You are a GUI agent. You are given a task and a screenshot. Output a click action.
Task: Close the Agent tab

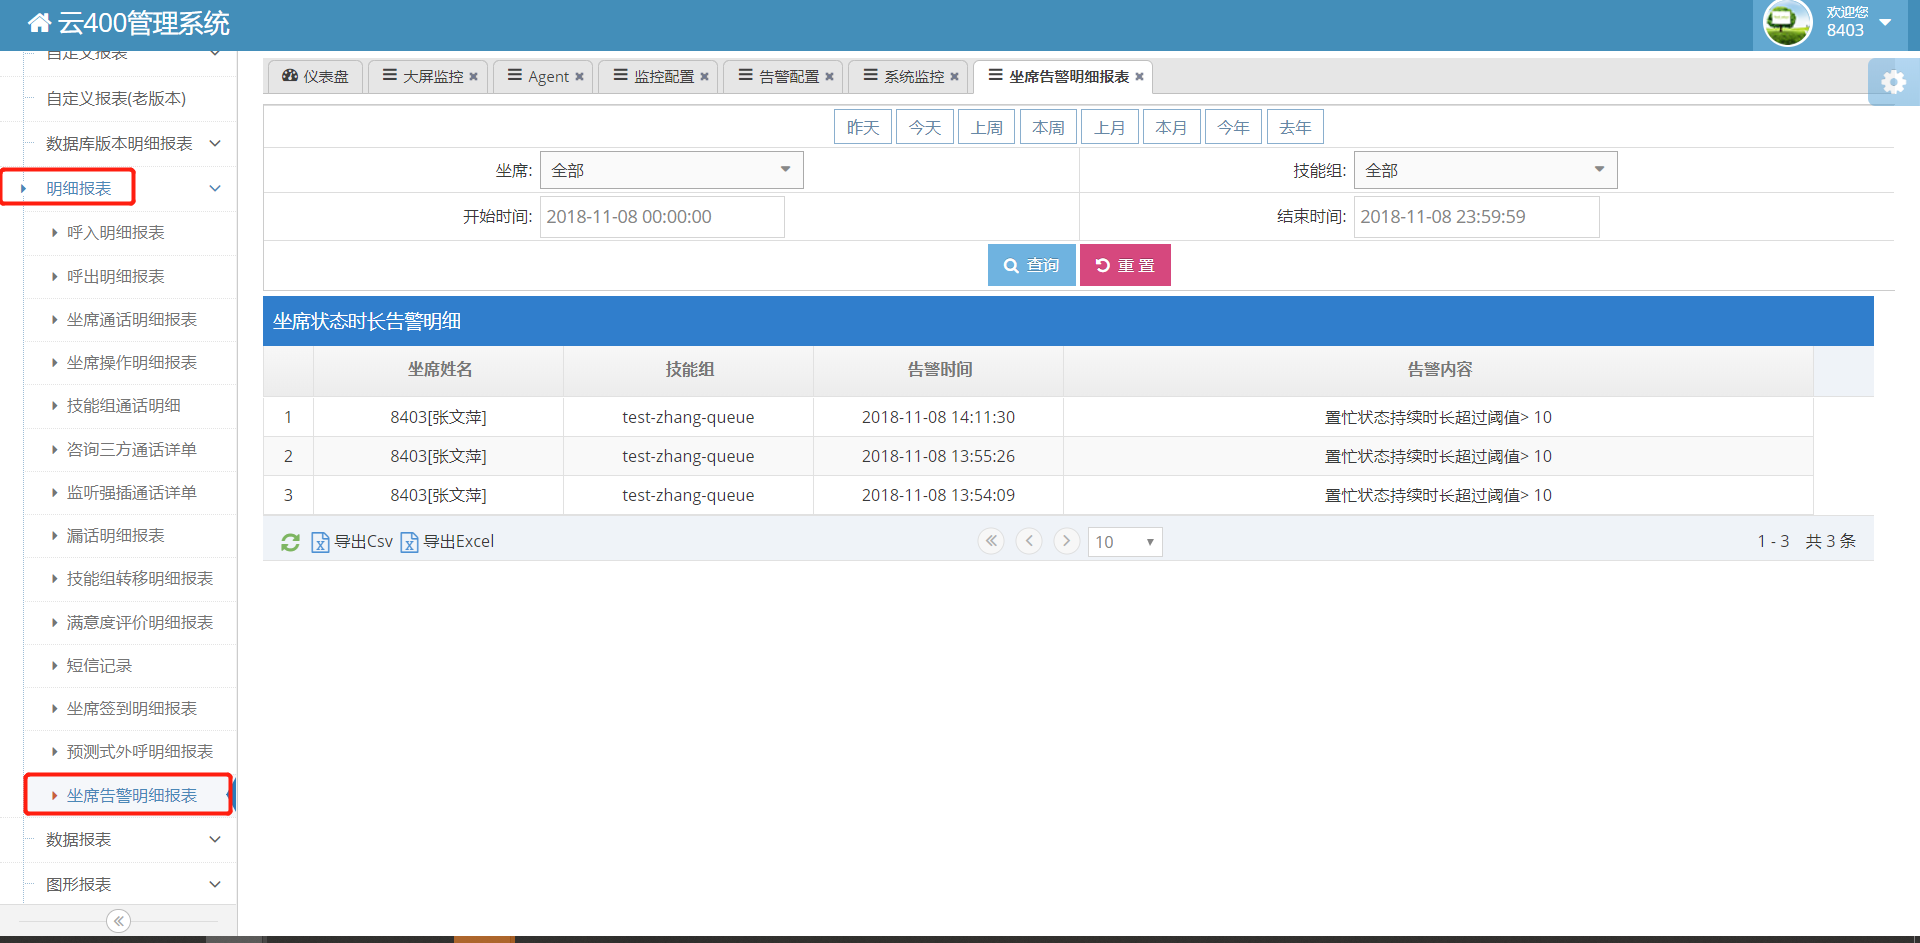coord(579,77)
